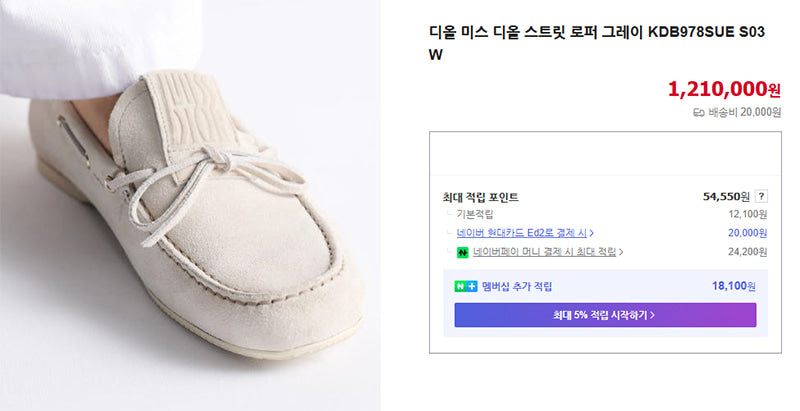Image resolution: width=800 pixels, height=411 pixels.
Task: Open the question mark help icon
Action: [761, 196]
